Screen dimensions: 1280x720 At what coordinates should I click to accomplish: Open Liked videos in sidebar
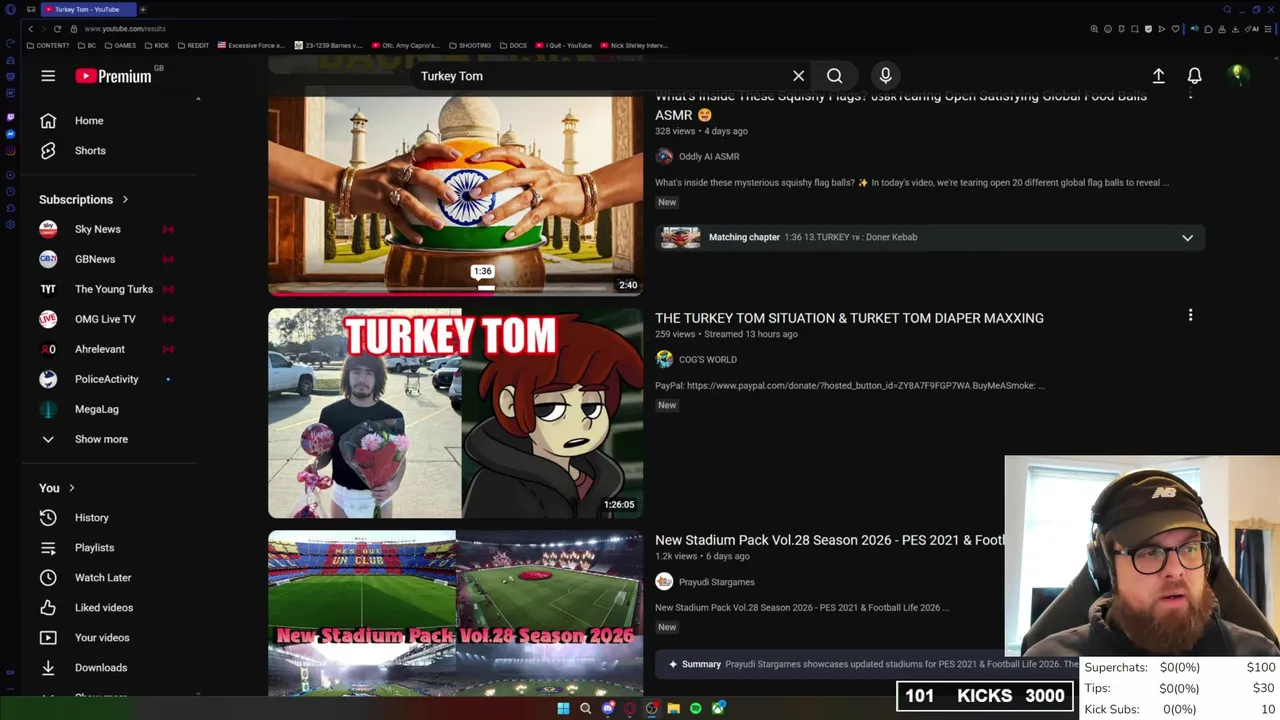click(x=104, y=608)
